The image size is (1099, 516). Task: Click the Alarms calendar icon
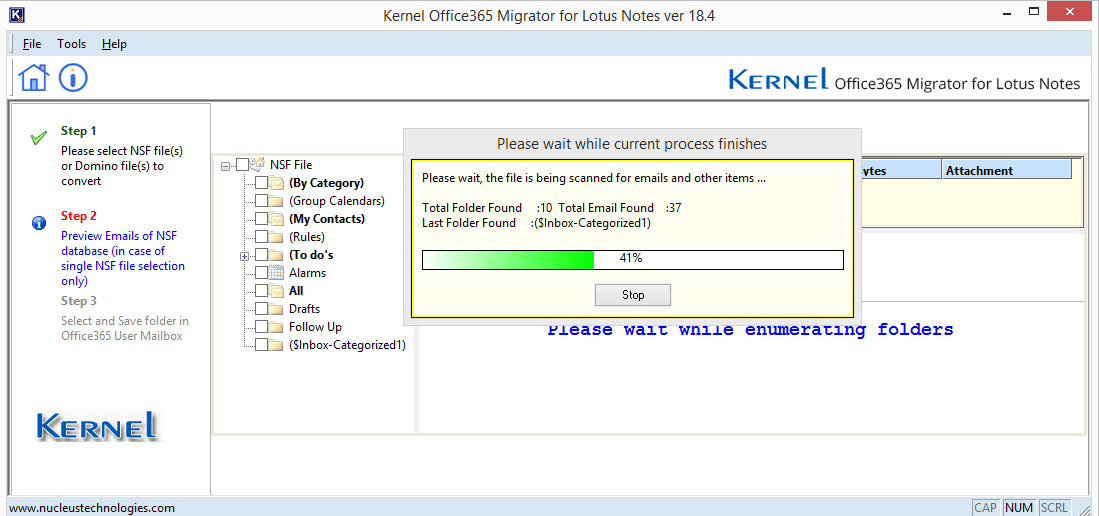click(277, 273)
